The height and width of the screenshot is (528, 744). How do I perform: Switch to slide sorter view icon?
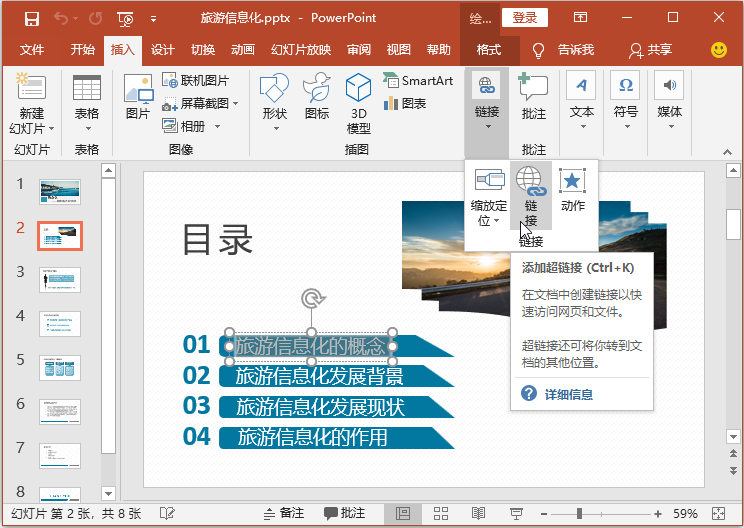click(x=441, y=513)
